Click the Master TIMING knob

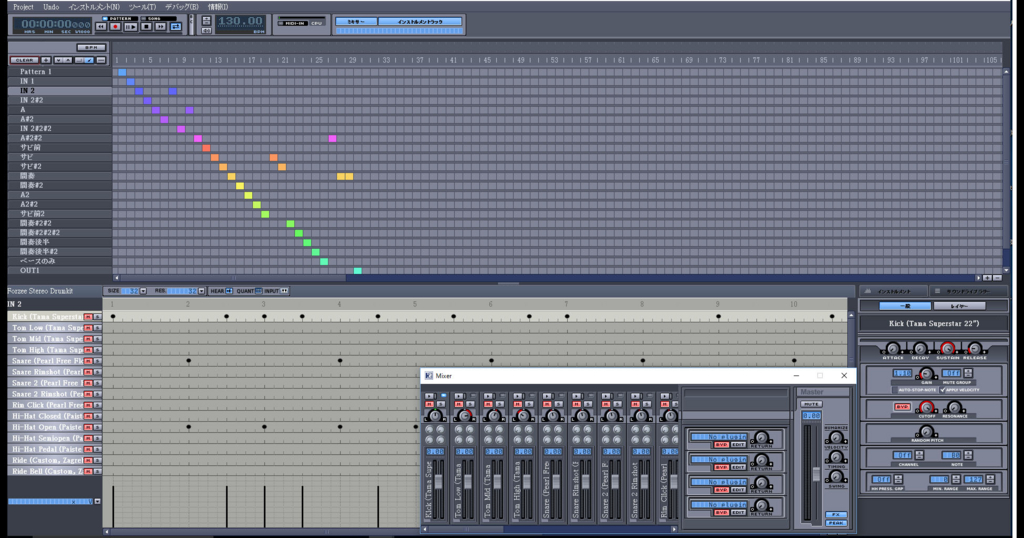pyautogui.click(x=835, y=458)
